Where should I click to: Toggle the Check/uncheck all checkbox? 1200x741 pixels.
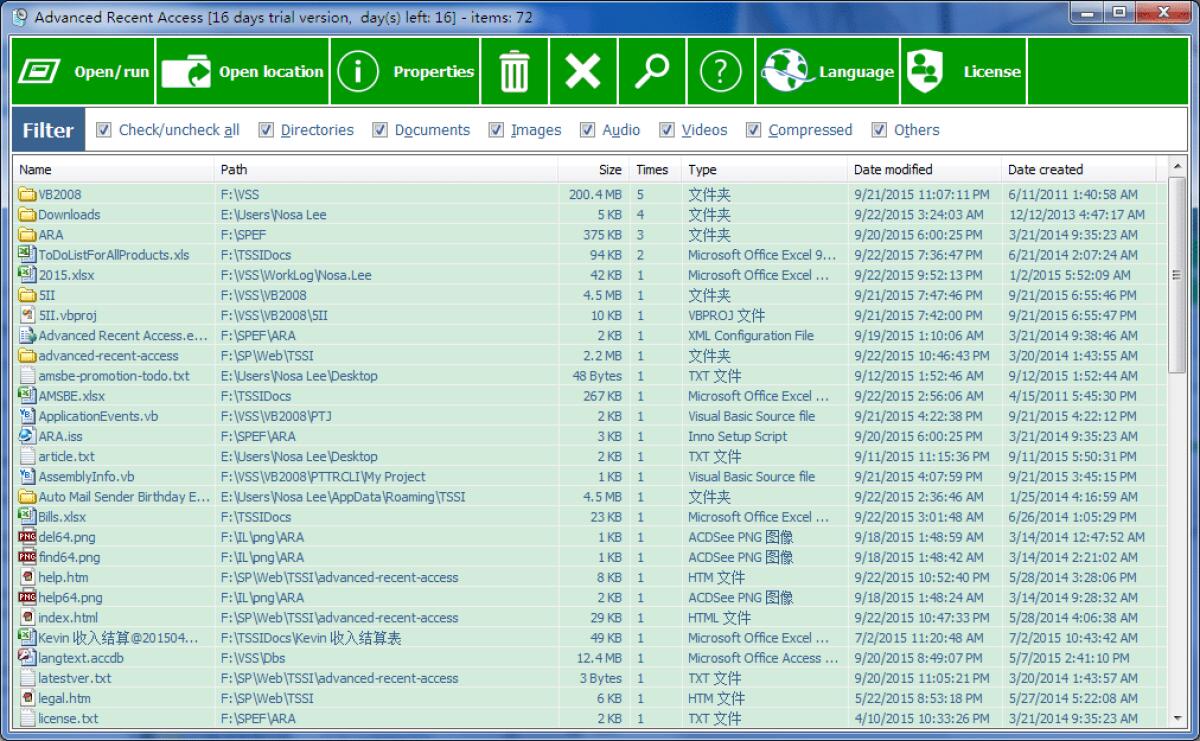(x=104, y=130)
